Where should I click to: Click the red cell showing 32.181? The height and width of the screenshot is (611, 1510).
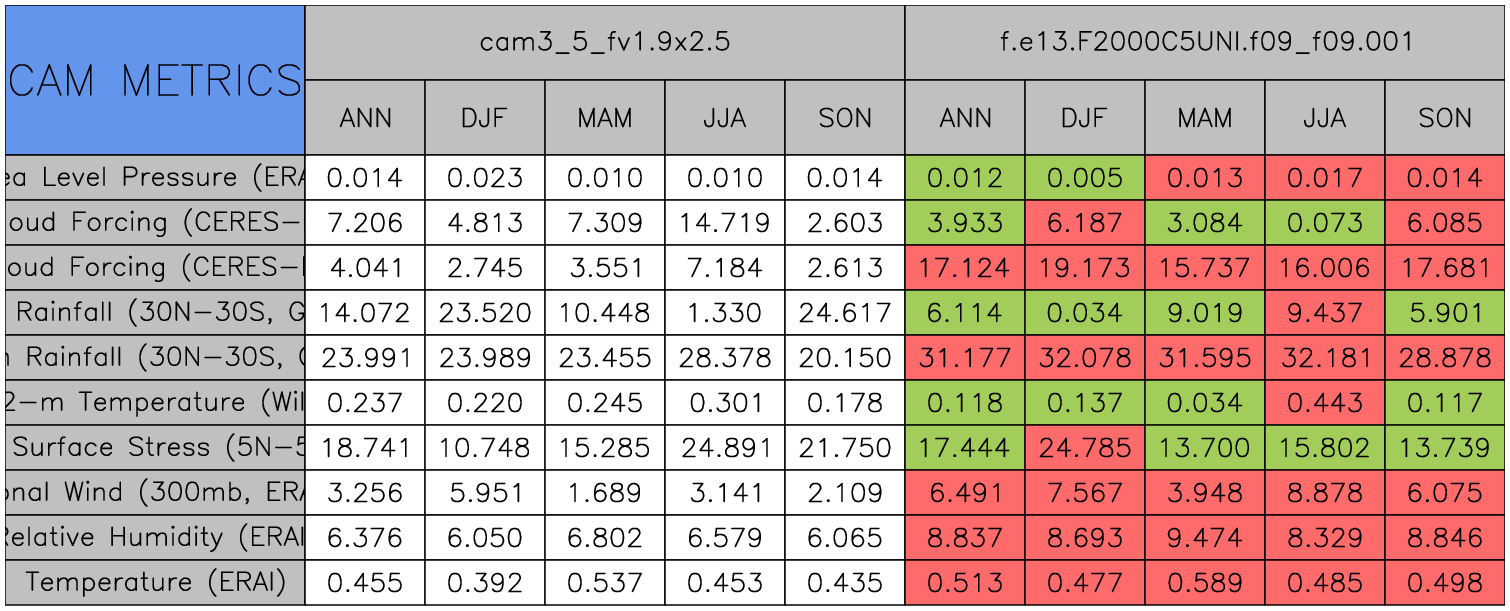pos(1324,358)
